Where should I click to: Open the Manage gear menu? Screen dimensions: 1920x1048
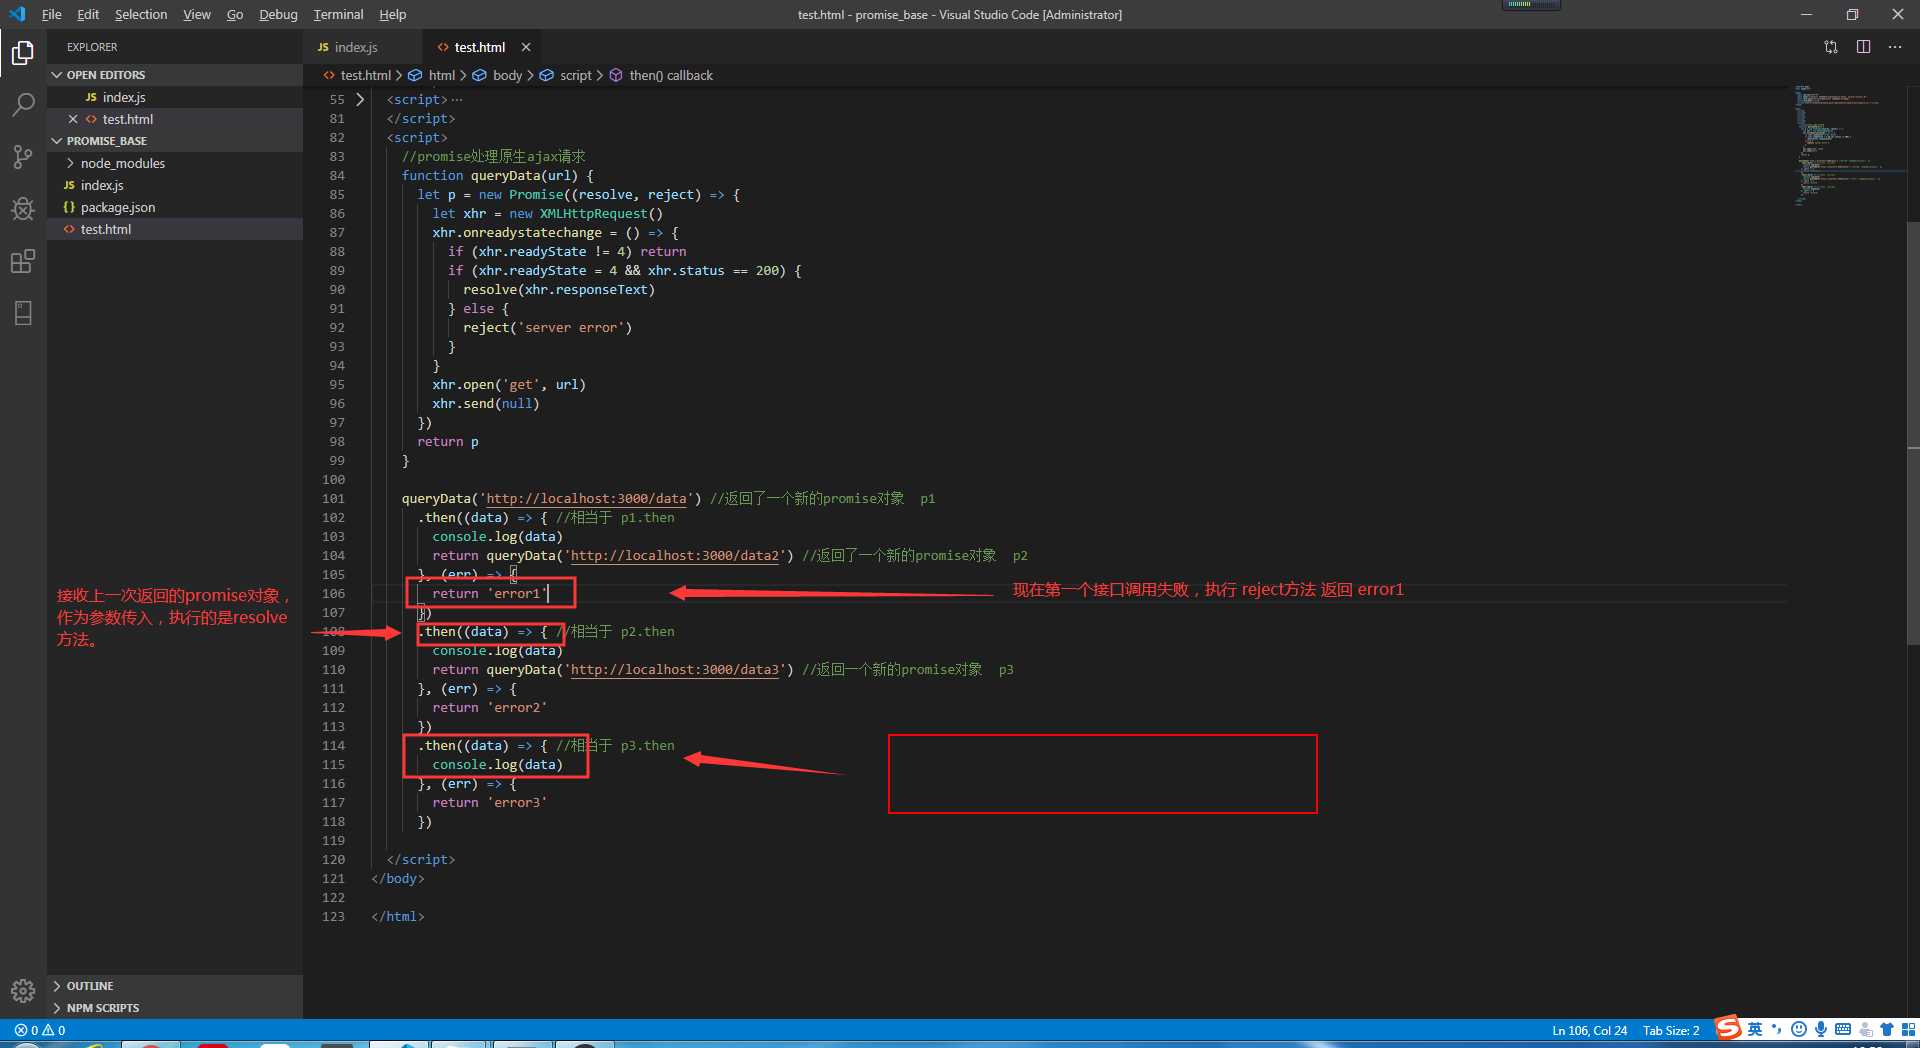[x=23, y=990]
